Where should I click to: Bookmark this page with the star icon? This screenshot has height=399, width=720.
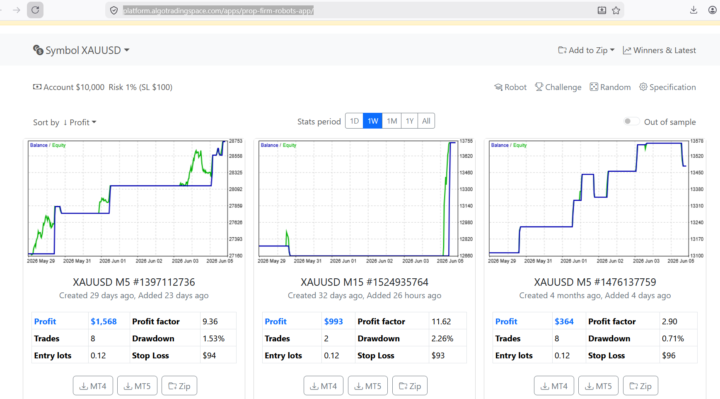coord(616,10)
